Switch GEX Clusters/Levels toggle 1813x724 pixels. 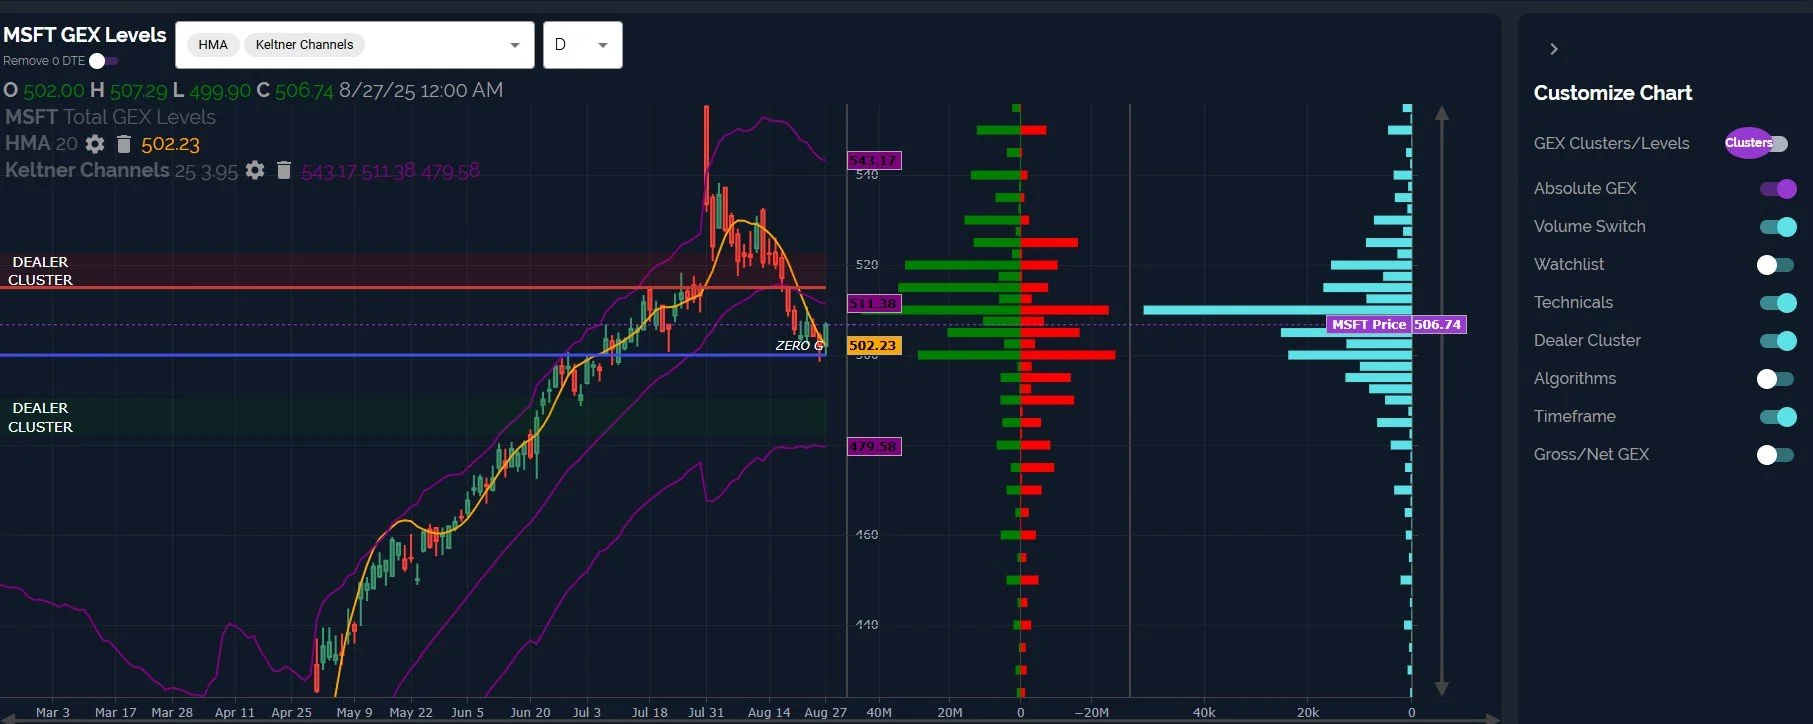click(1758, 143)
